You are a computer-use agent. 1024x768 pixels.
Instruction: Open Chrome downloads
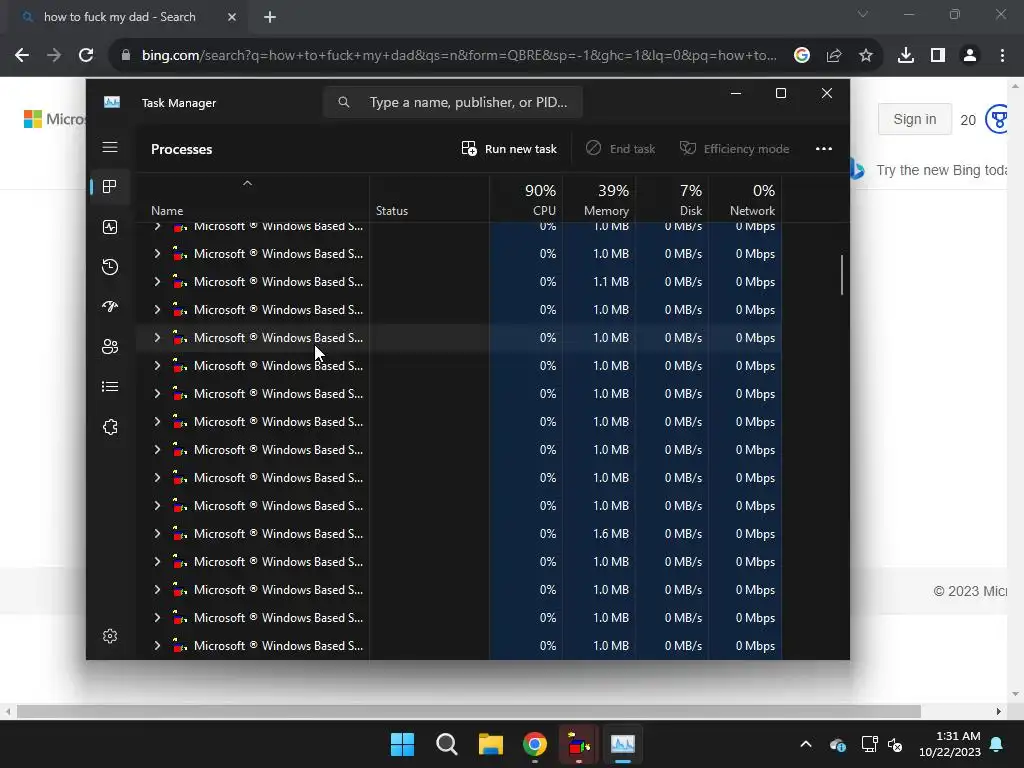(906, 56)
